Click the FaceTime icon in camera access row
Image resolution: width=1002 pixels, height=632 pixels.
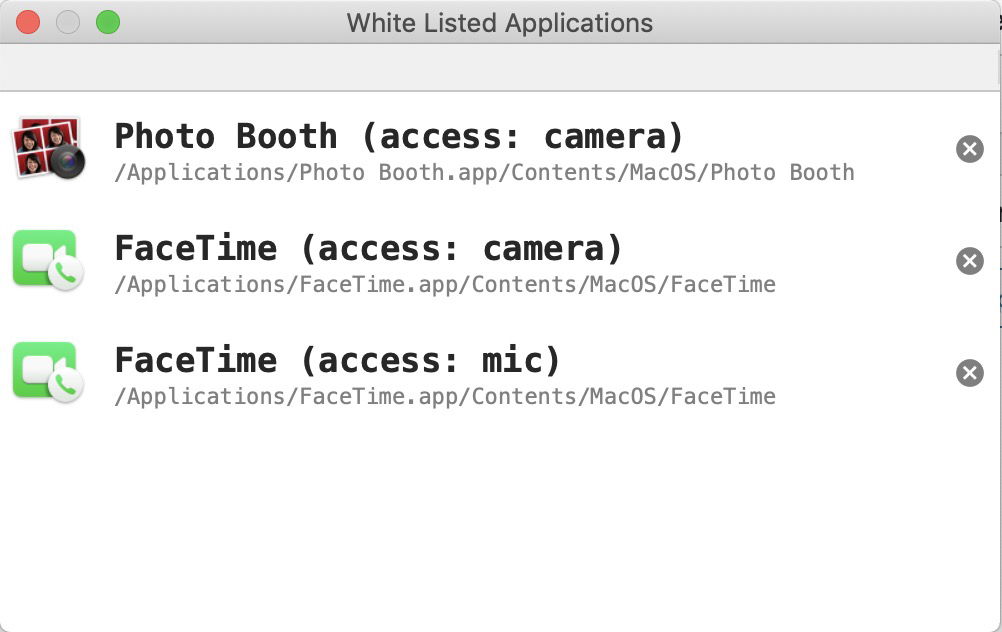(x=45, y=260)
